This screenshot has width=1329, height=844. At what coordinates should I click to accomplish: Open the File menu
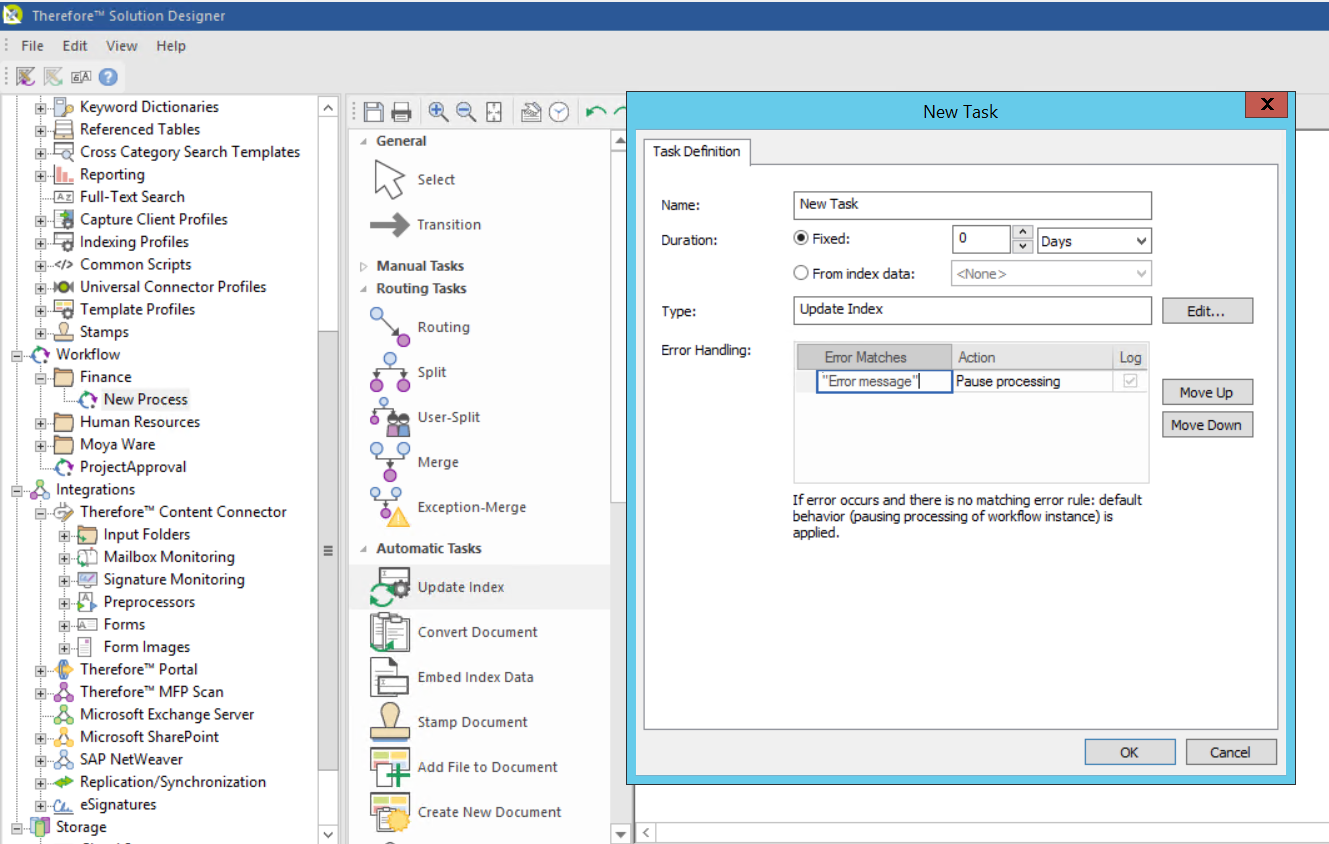(x=33, y=46)
